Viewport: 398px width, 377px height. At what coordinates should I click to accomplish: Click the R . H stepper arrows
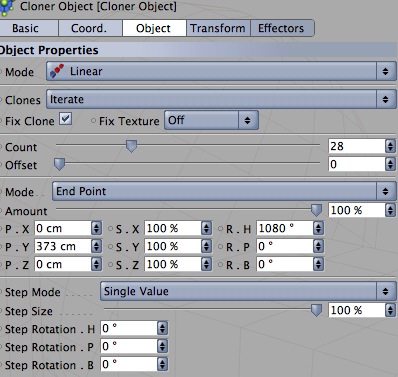pos(319,228)
